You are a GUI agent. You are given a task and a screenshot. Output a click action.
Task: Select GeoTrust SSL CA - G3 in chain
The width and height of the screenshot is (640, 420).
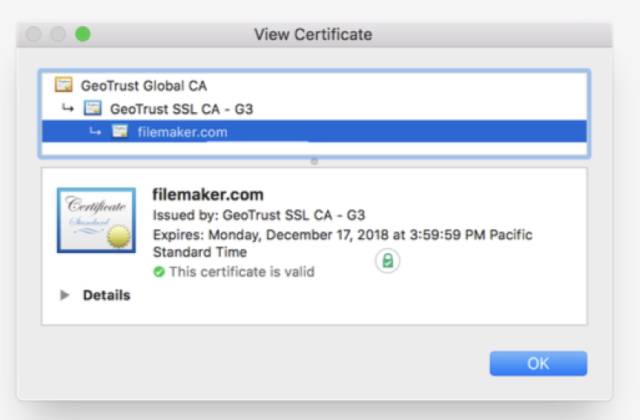click(x=181, y=109)
